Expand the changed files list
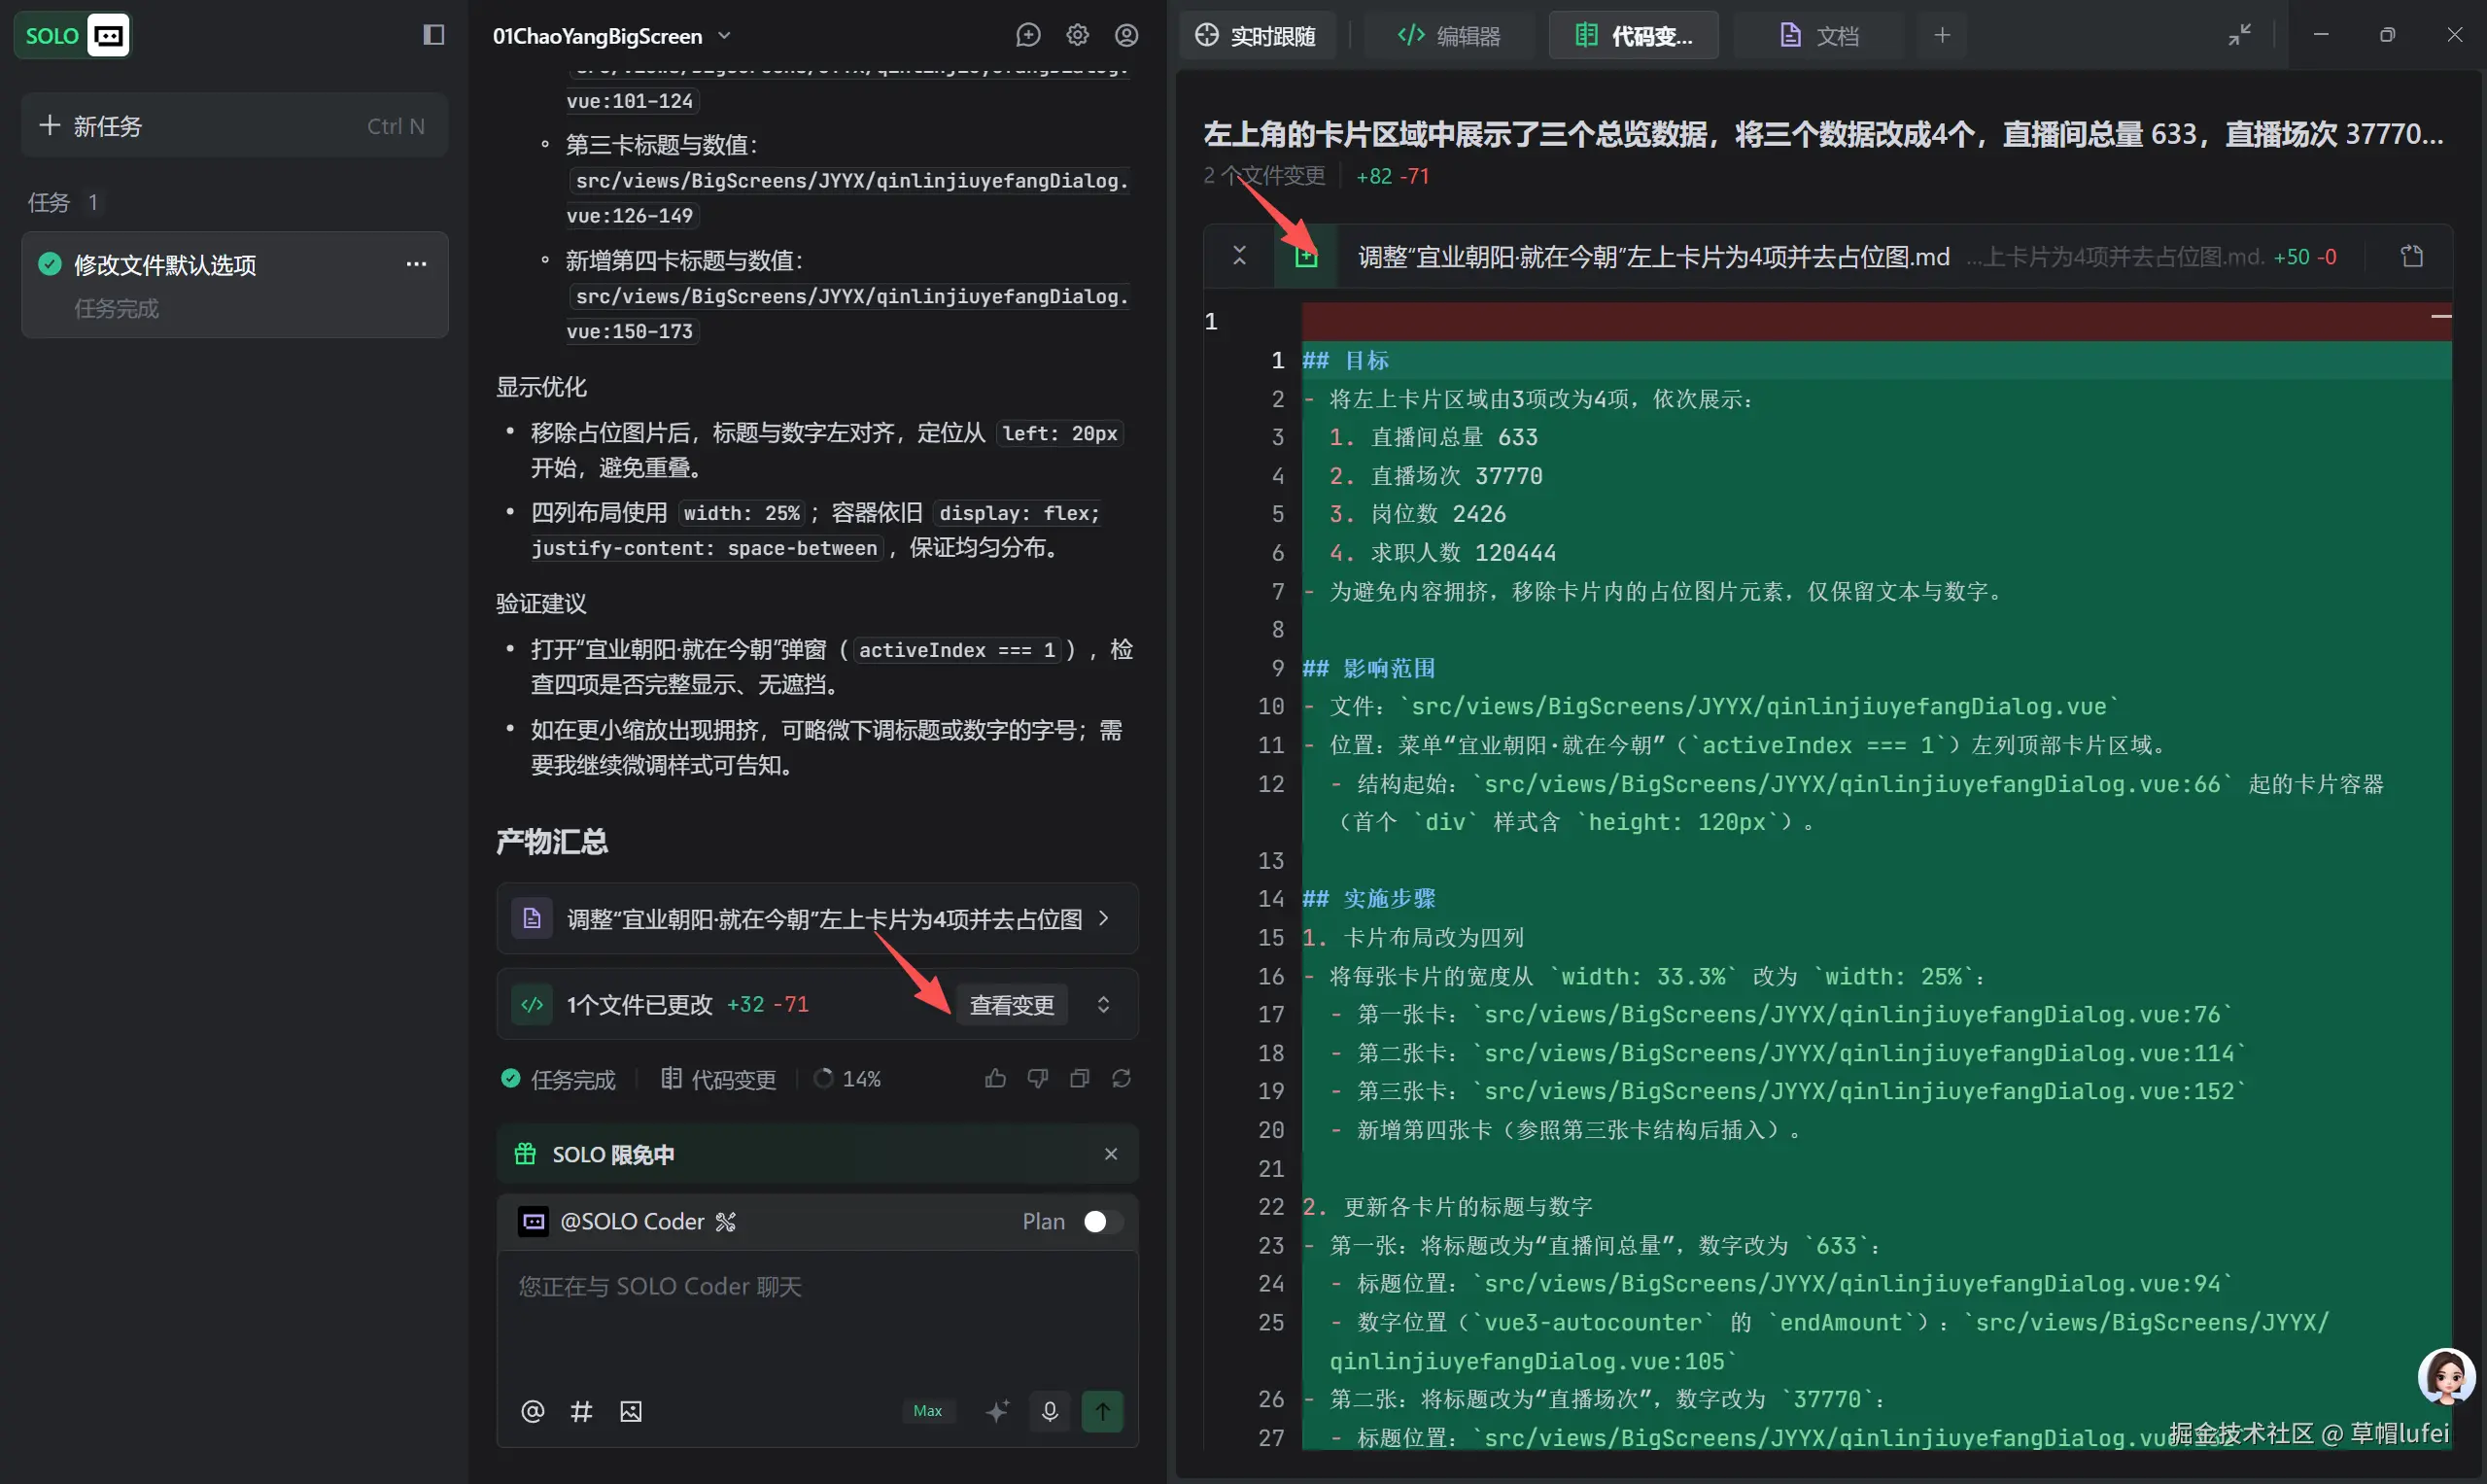Viewport: 2487px width, 1484px height. tap(1104, 1004)
